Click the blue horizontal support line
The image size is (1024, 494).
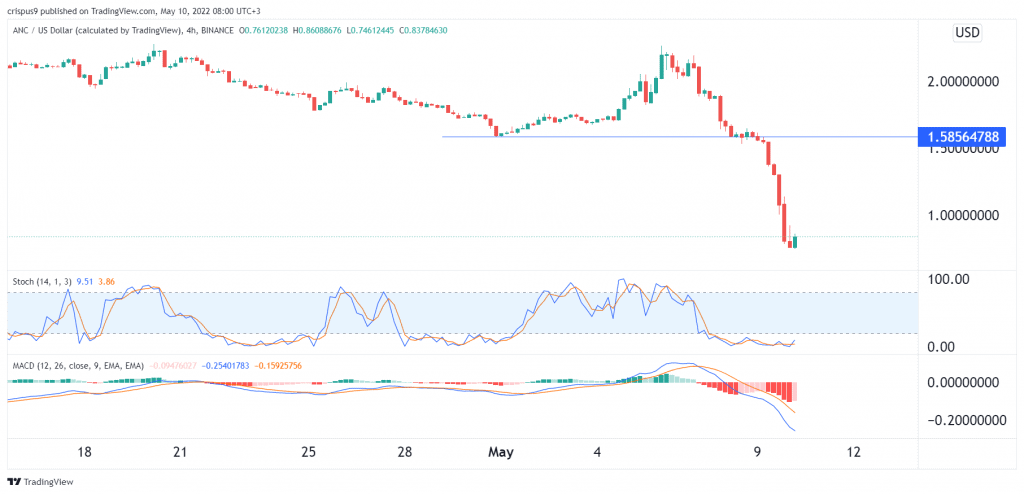click(x=679, y=137)
